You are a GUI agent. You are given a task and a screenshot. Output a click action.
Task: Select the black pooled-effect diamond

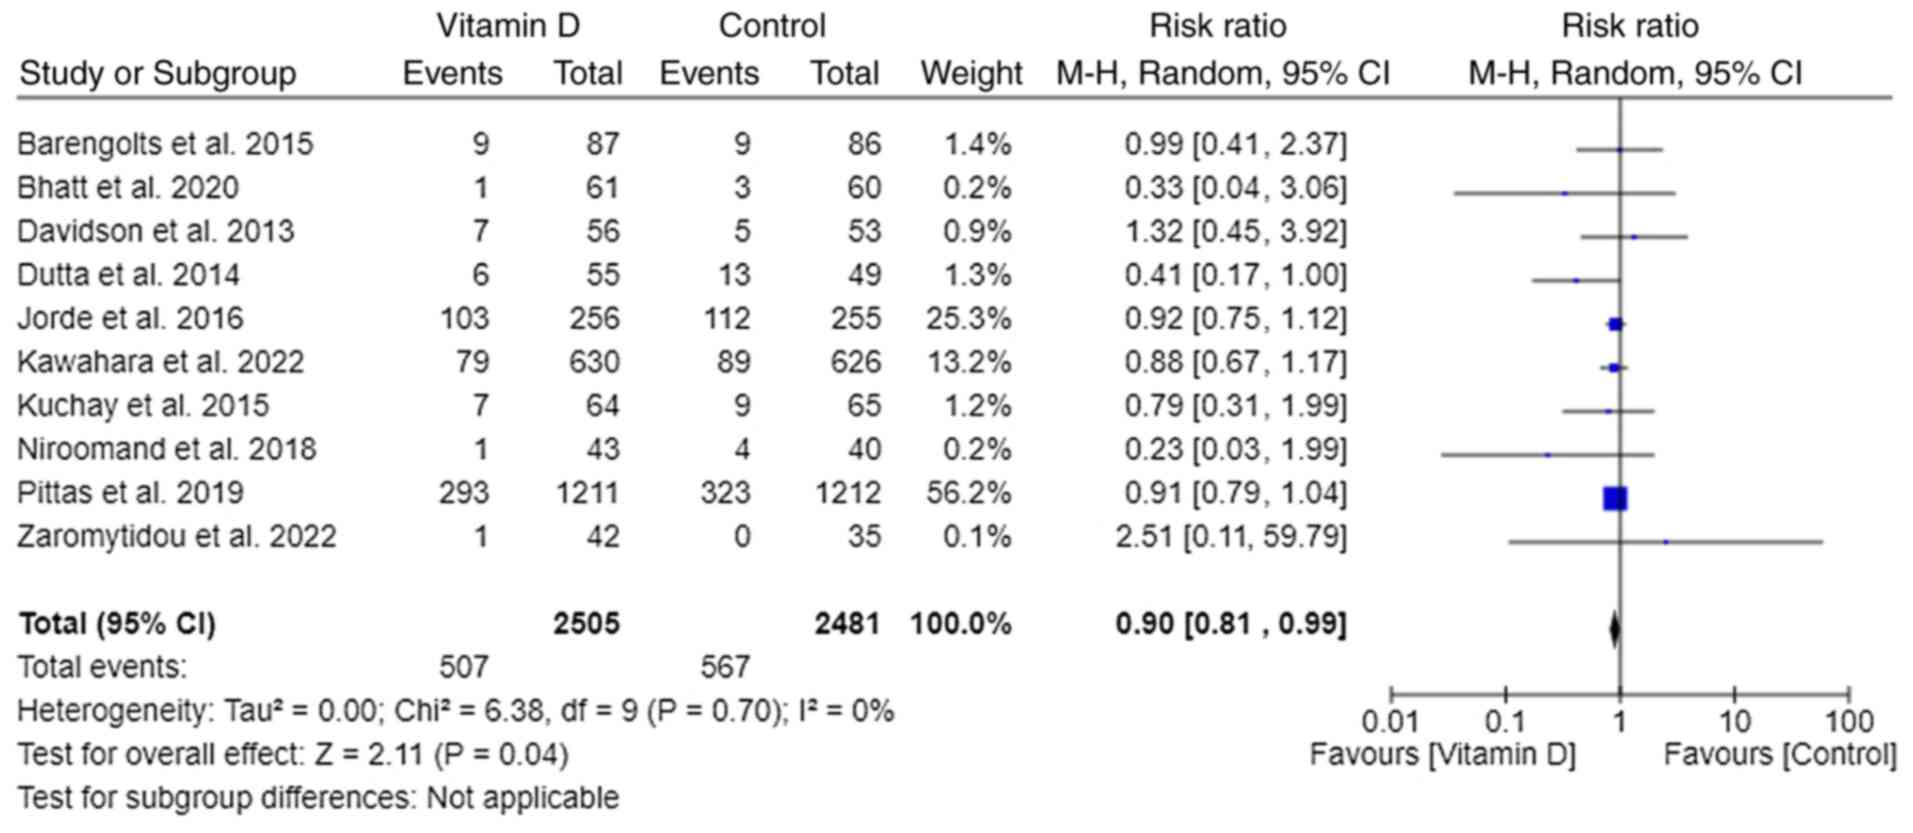pyautogui.click(x=1614, y=630)
